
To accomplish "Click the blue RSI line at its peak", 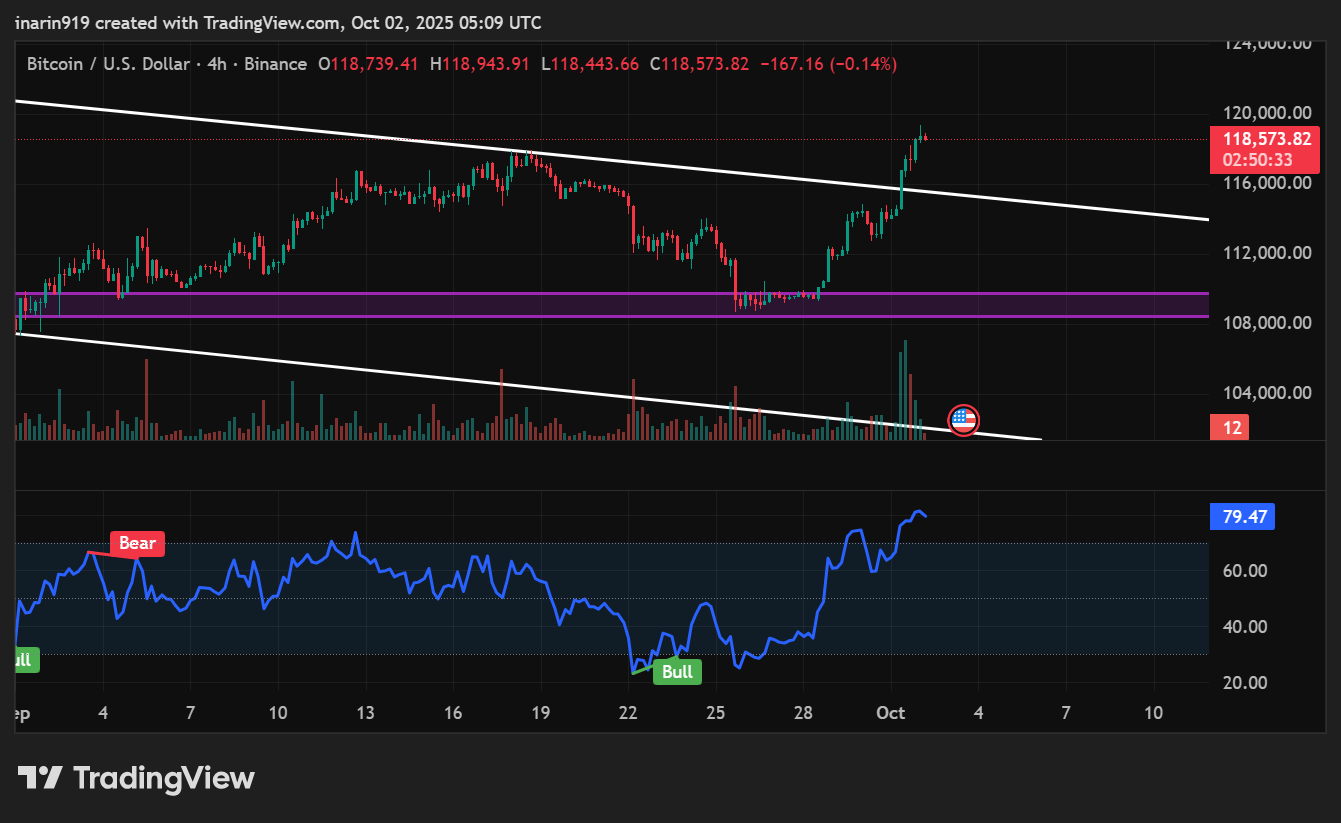I will tap(917, 511).
